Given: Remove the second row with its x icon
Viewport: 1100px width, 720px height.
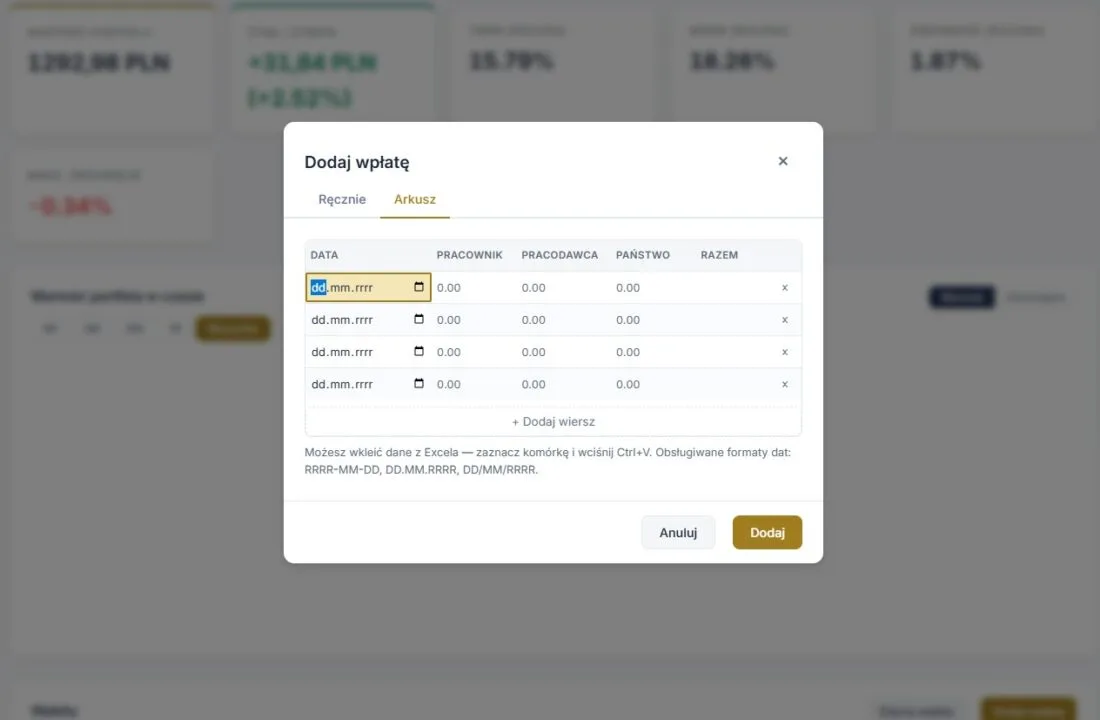Looking at the screenshot, I should click(785, 320).
